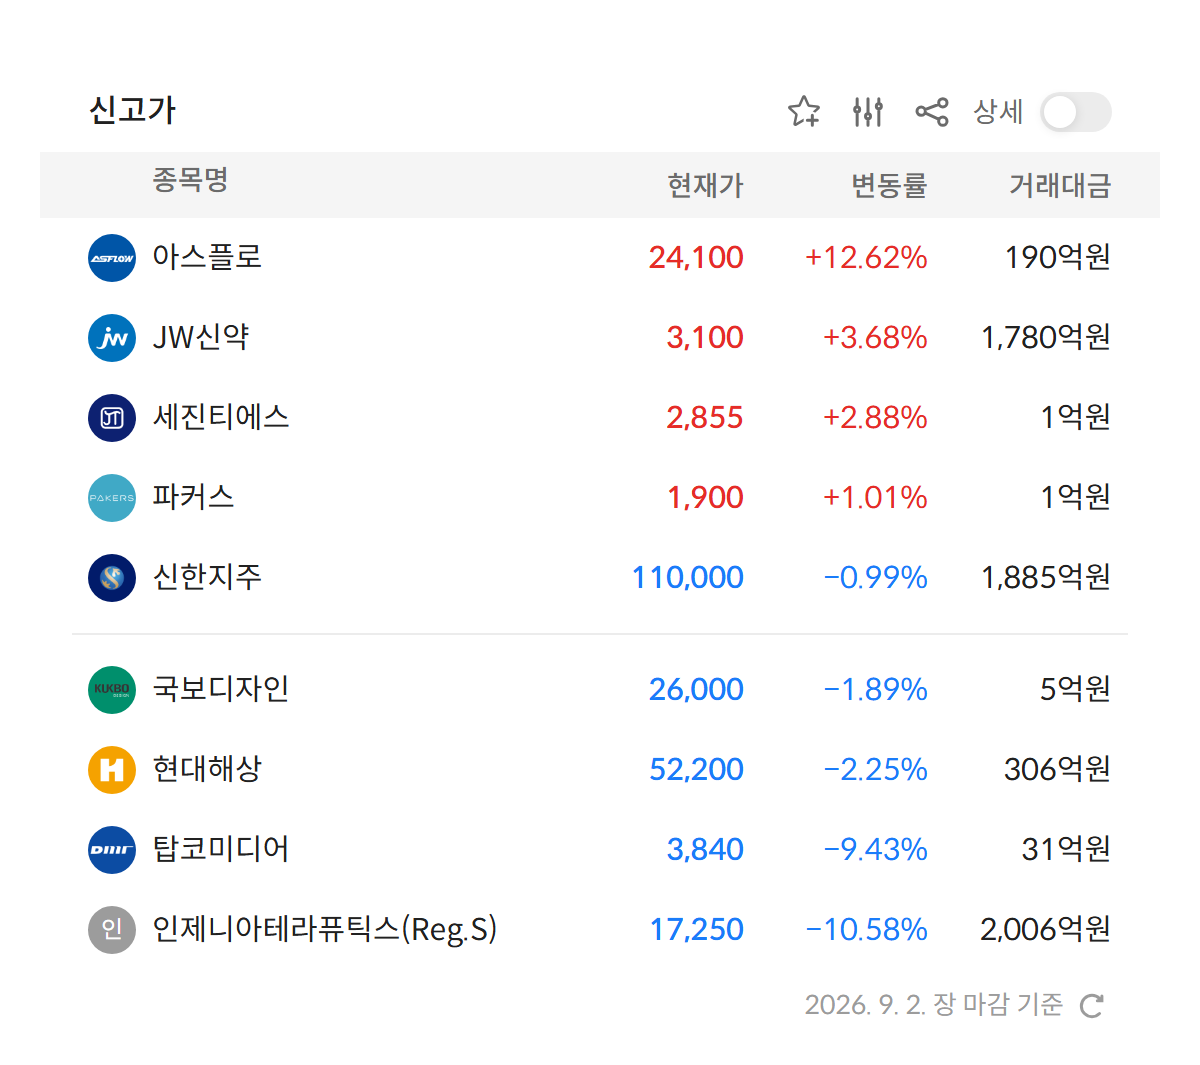Click the +2.88% change value

click(x=875, y=418)
